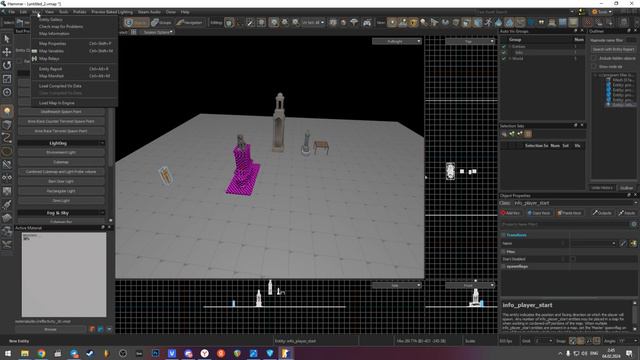The width and height of the screenshot is (640, 360).
Task: Select the arrow Selection tool in left toolbar
Action: coord(7,39)
